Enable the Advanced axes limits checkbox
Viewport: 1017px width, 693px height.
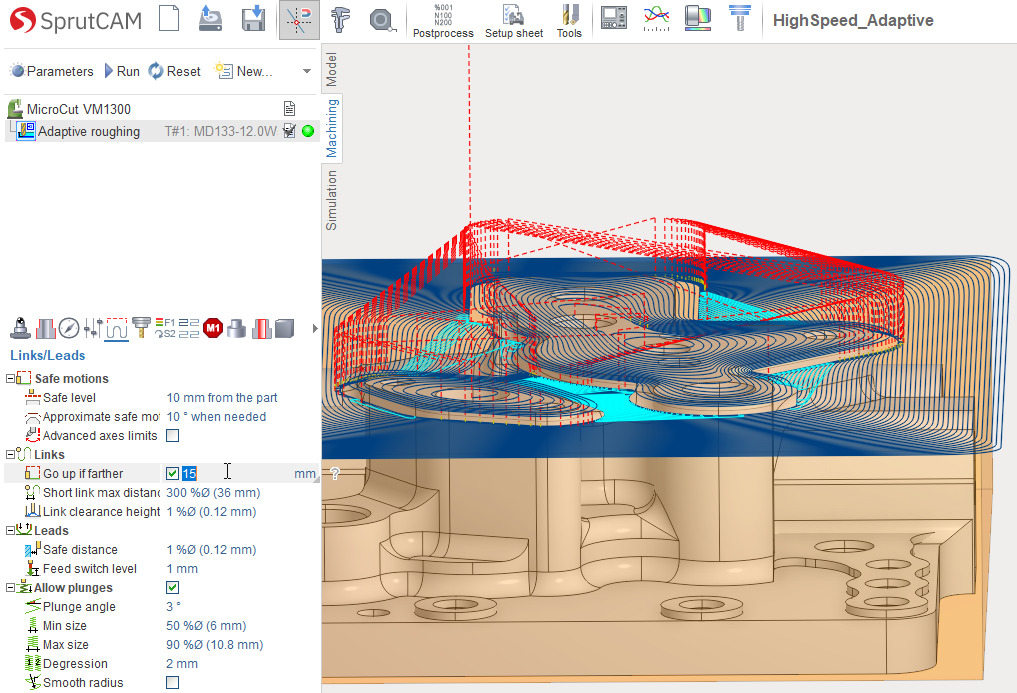(173, 435)
